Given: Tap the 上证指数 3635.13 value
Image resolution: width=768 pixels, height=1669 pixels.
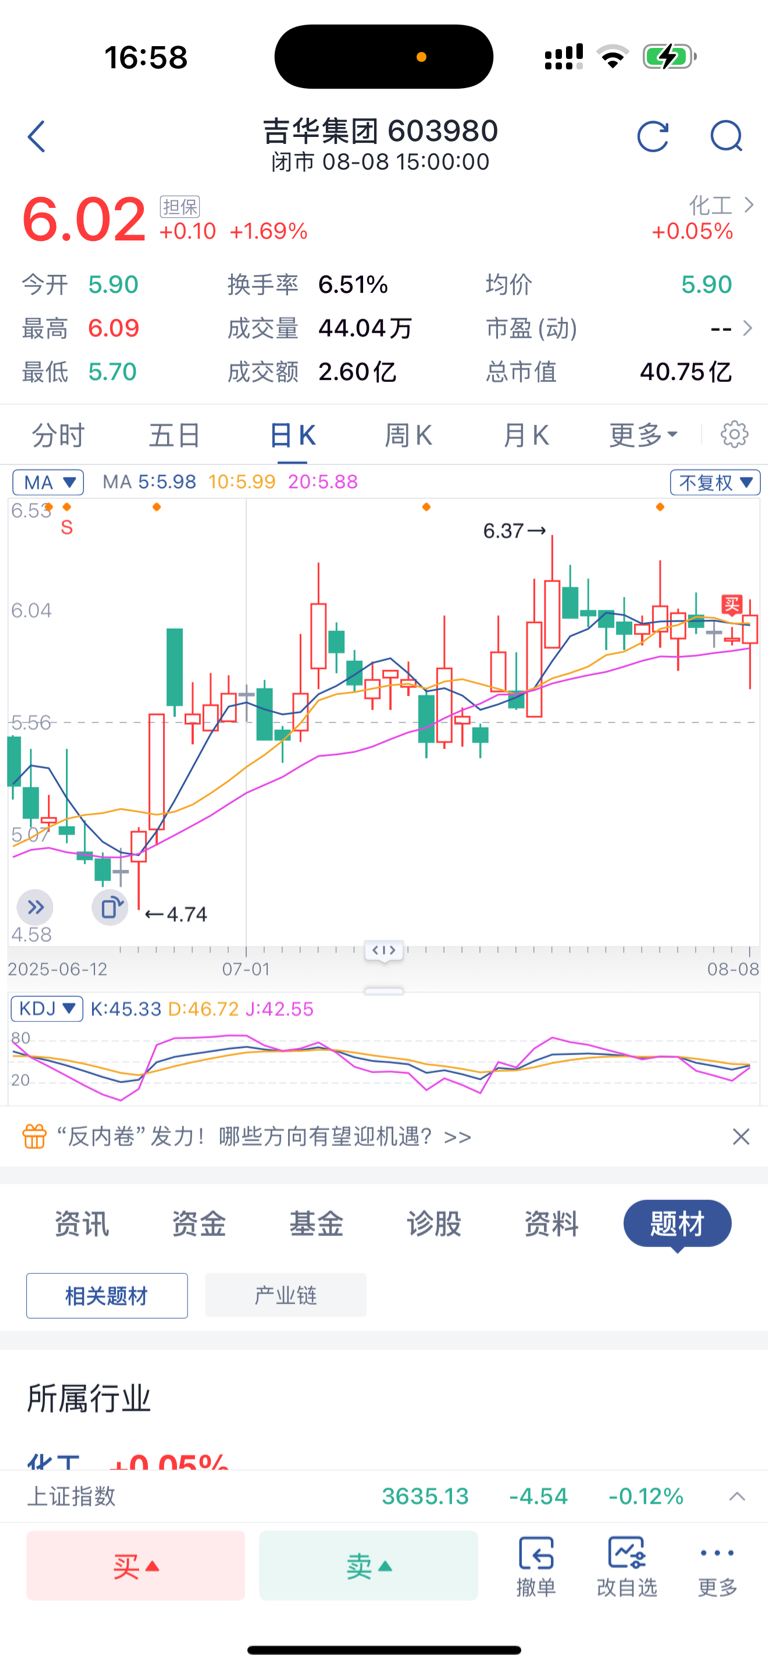Looking at the screenshot, I should coord(425,1496).
